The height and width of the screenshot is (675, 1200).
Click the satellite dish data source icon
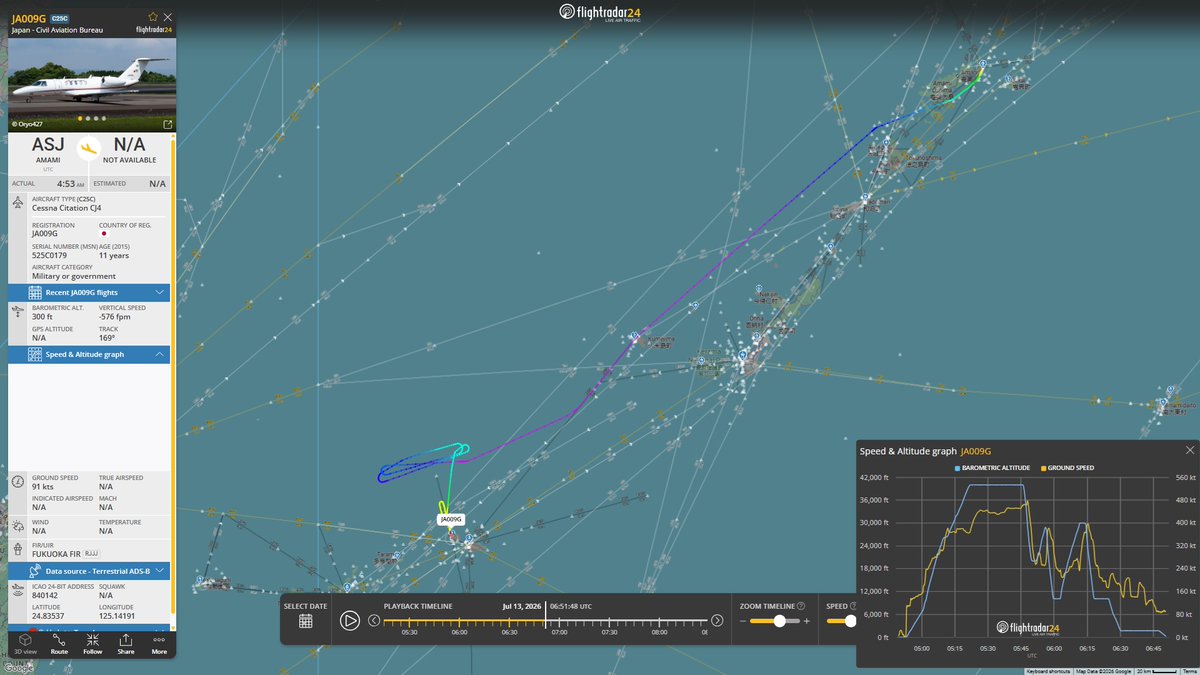pyautogui.click(x=35, y=571)
